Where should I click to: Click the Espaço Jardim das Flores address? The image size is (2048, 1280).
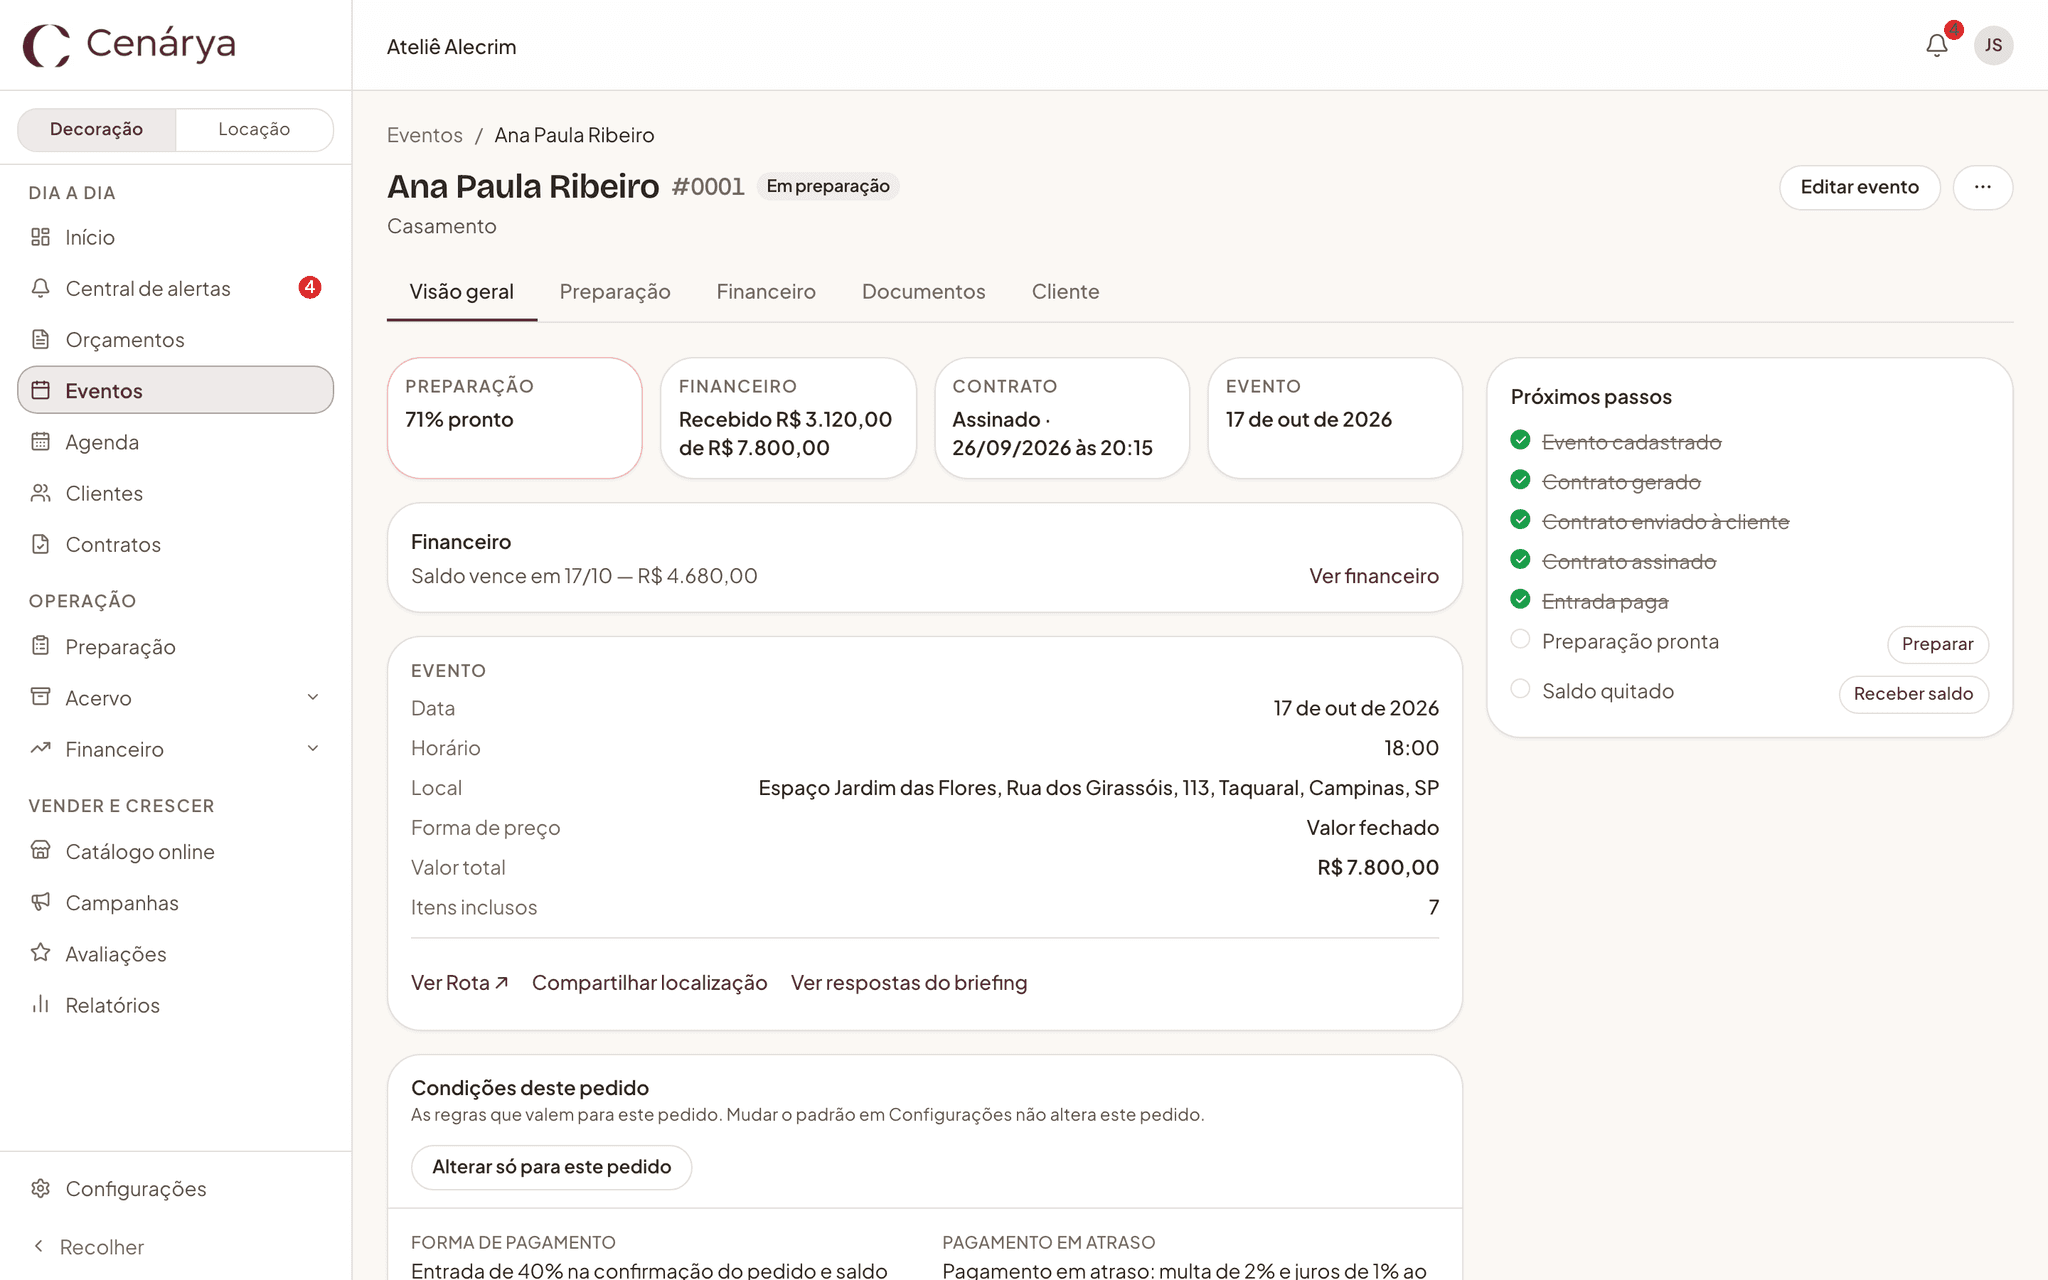(x=1098, y=788)
